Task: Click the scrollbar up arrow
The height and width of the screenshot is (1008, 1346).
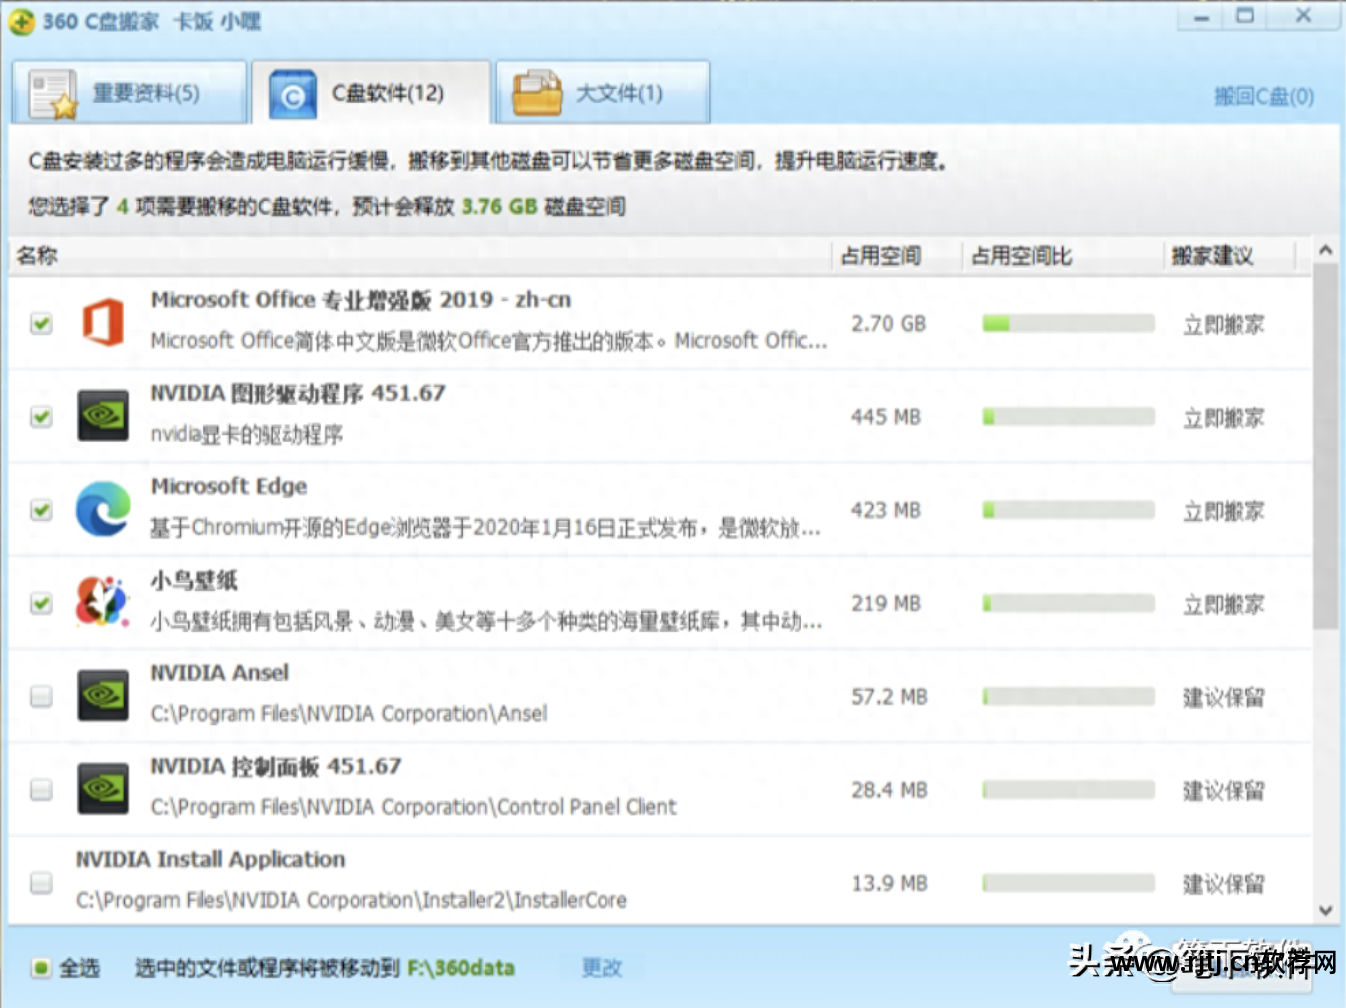Action: click(1325, 250)
